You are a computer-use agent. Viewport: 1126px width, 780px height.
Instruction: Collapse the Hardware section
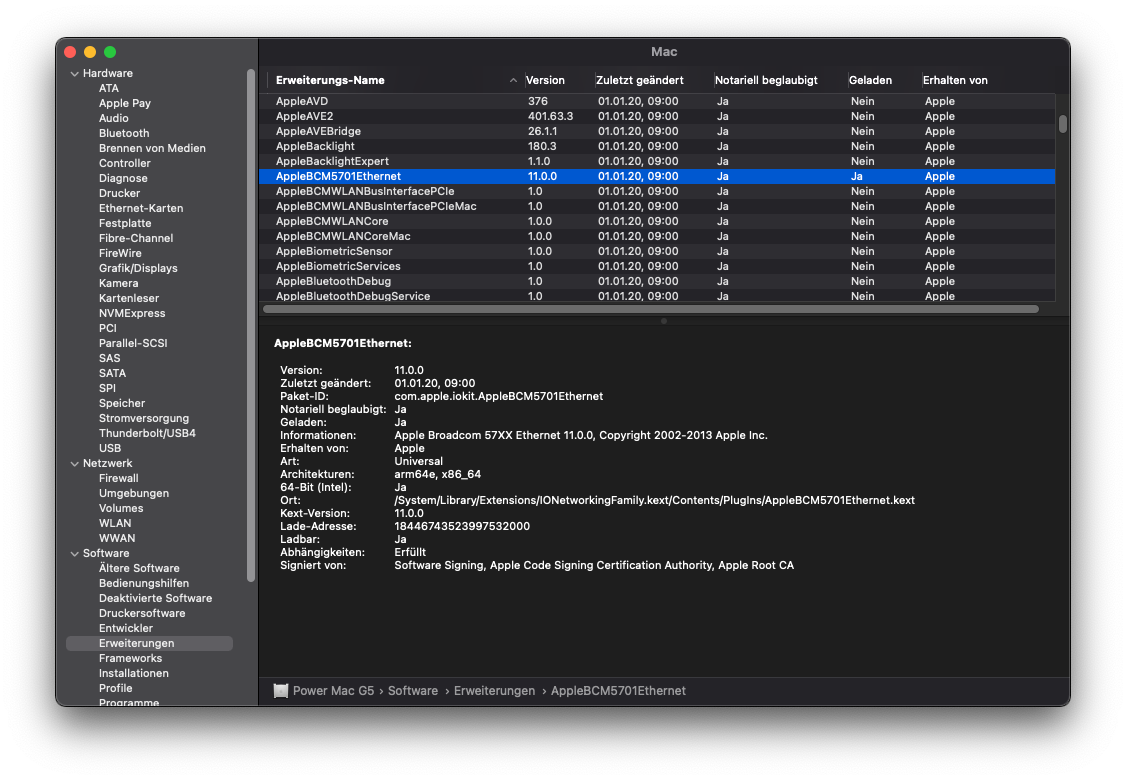[x=74, y=74]
